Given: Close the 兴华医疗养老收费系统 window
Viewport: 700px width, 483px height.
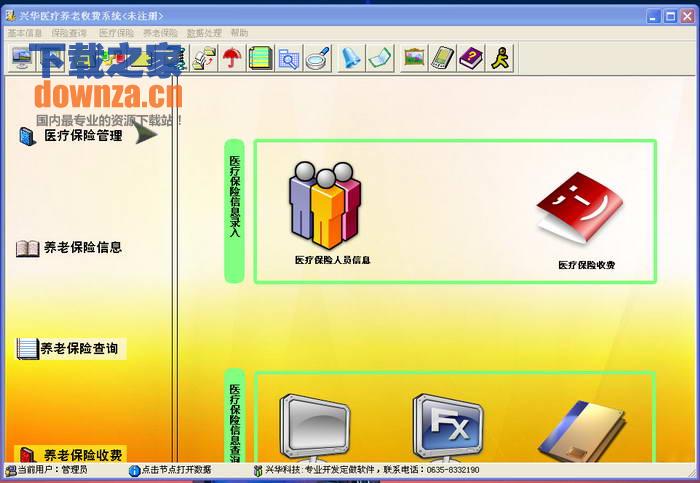Looking at the screenshot, I should point(688,17).
